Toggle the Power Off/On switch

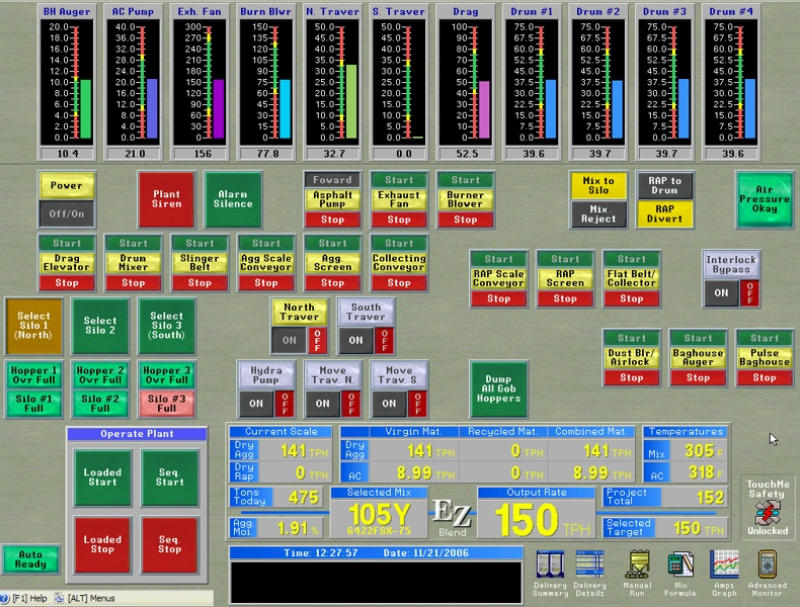[66, 212]
